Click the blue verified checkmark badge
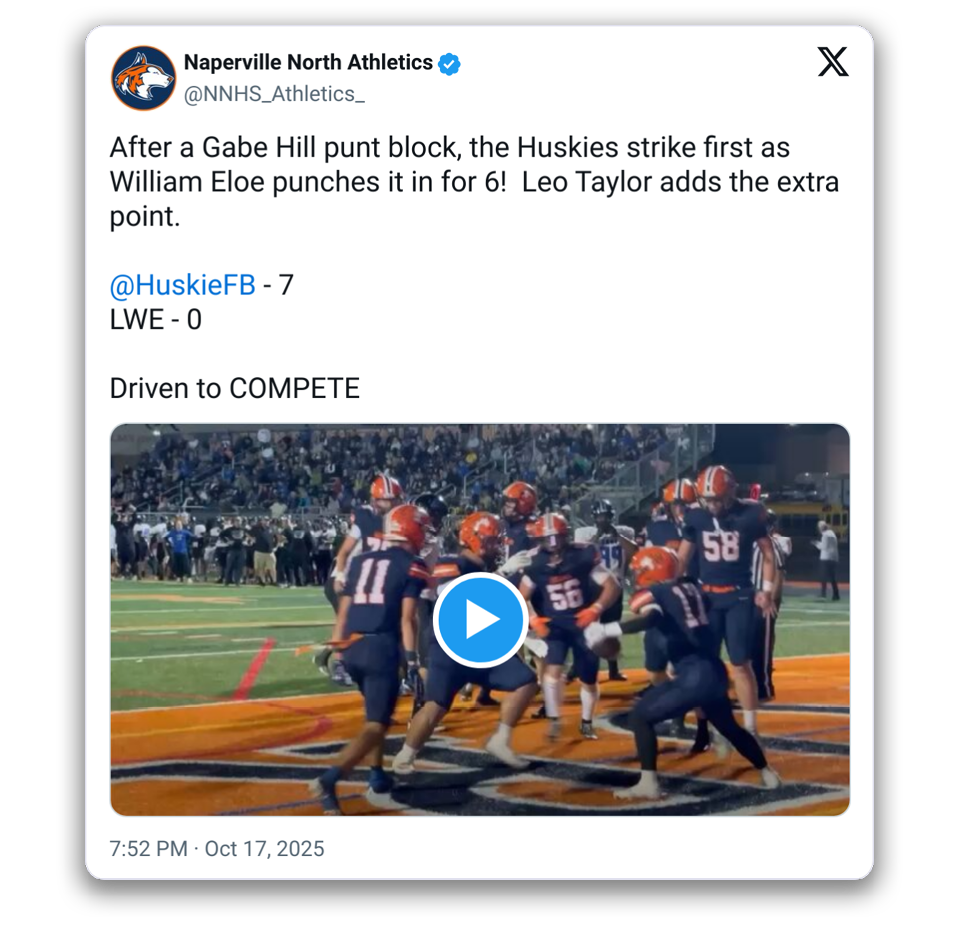Screen dimensions: 959x927 click(x=450, y=63)
